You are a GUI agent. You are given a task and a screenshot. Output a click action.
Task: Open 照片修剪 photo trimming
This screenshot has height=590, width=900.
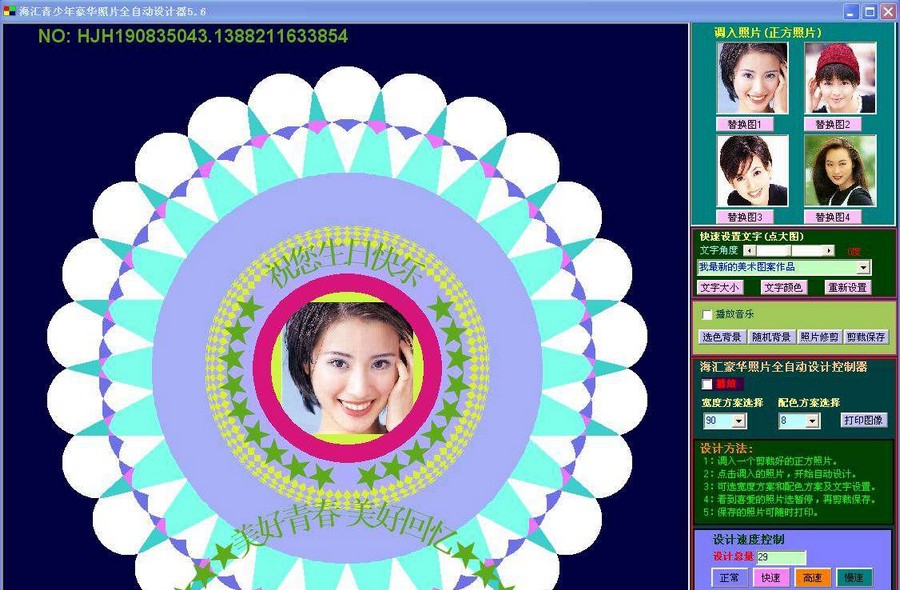tap(819, 337)
